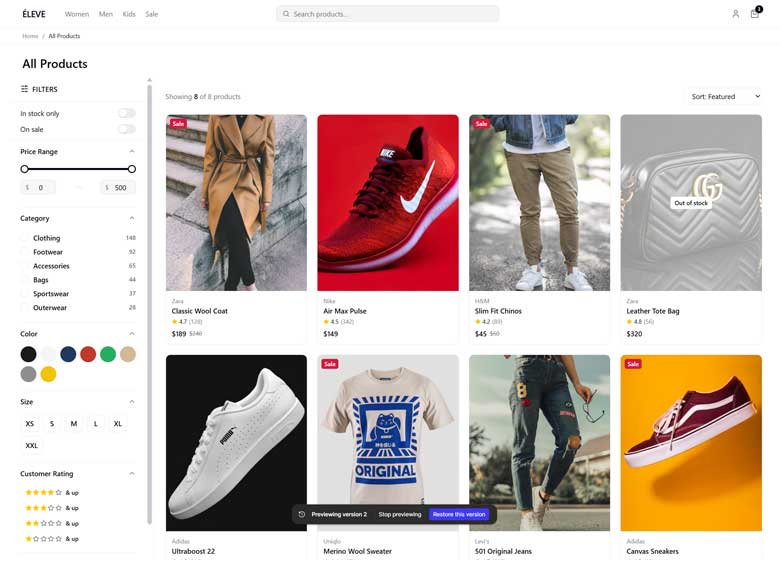Pick the navy blue color swatch

[x=68, y=354]
